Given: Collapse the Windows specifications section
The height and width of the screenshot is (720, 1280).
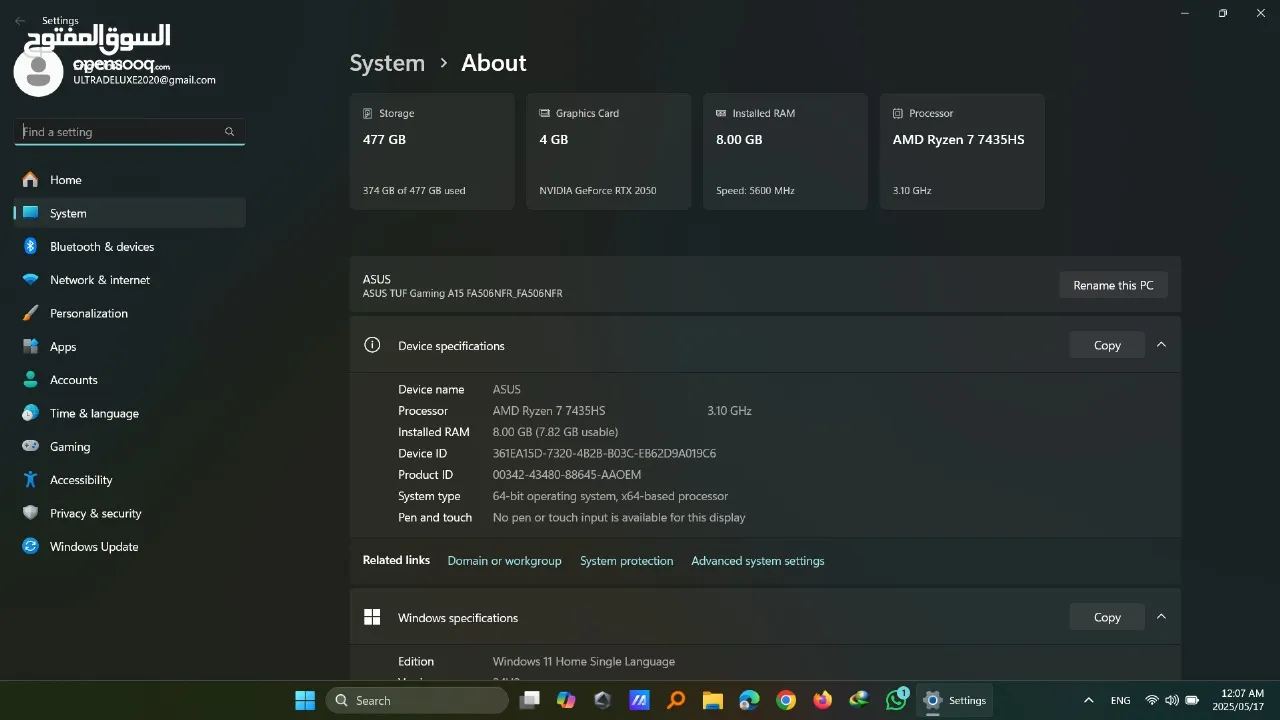Looking at the screenshot, I should coord(1161,617).
